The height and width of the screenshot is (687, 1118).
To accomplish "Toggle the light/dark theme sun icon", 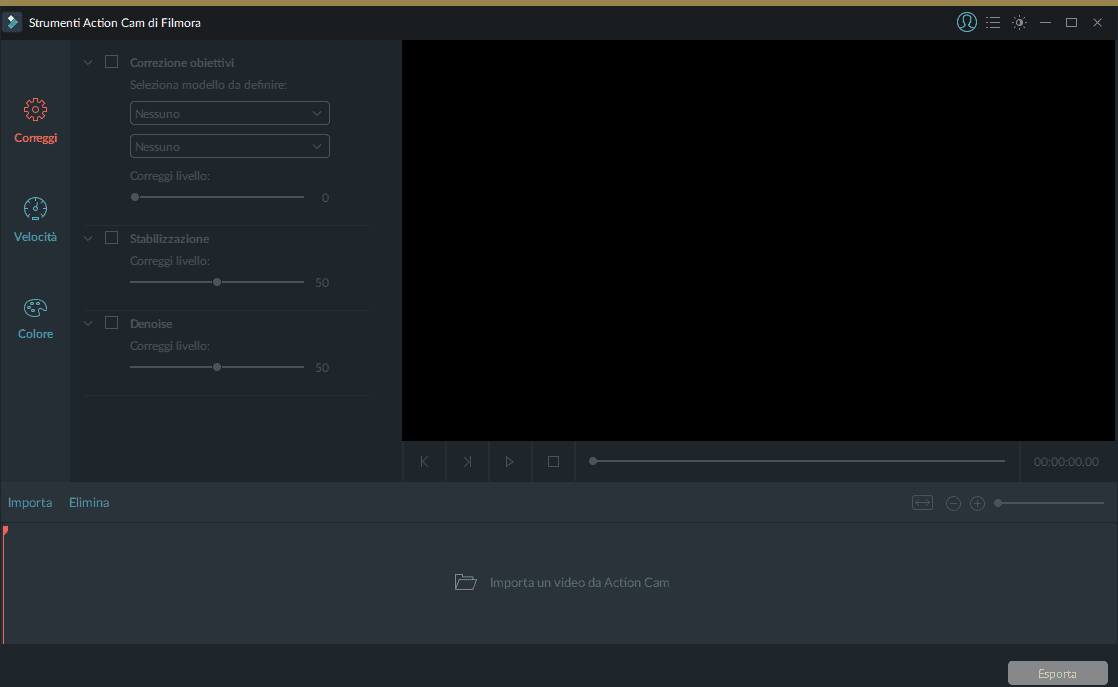I will pyautogui.click(x=1019, y=22).
